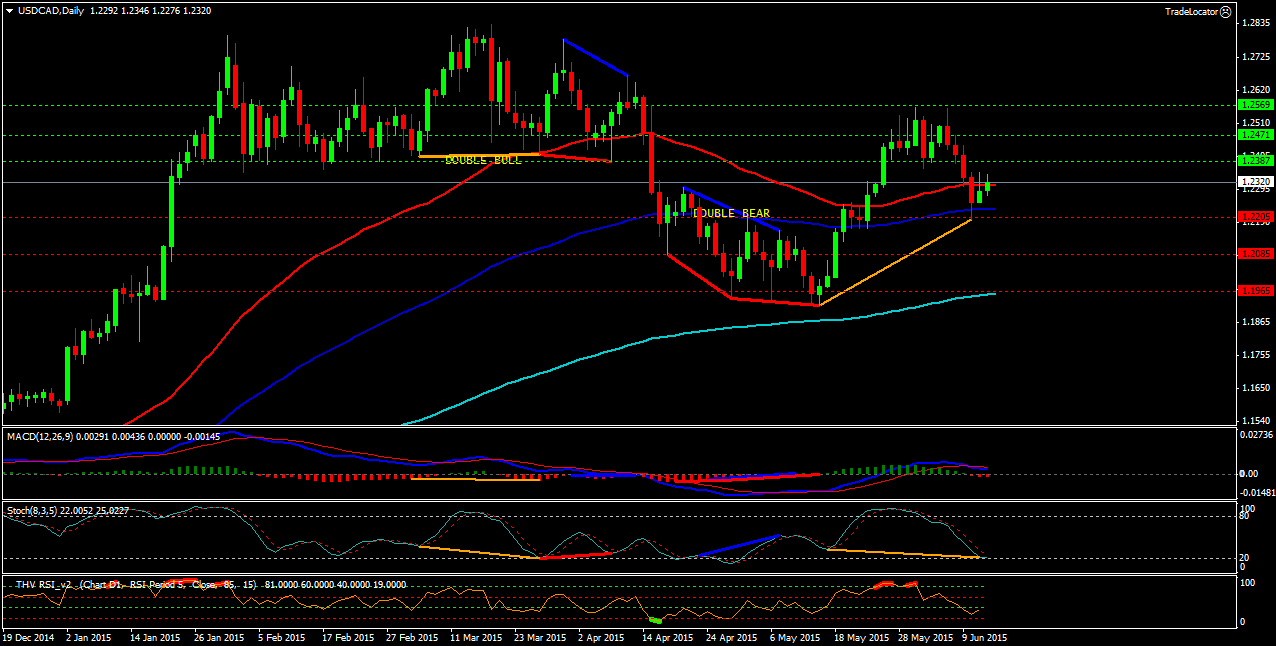Image resolution: width=1276 pixels, height=646 pixels.
Task: Click the white 1.2320 current price tag on axis
Action: coord(1254,182)
